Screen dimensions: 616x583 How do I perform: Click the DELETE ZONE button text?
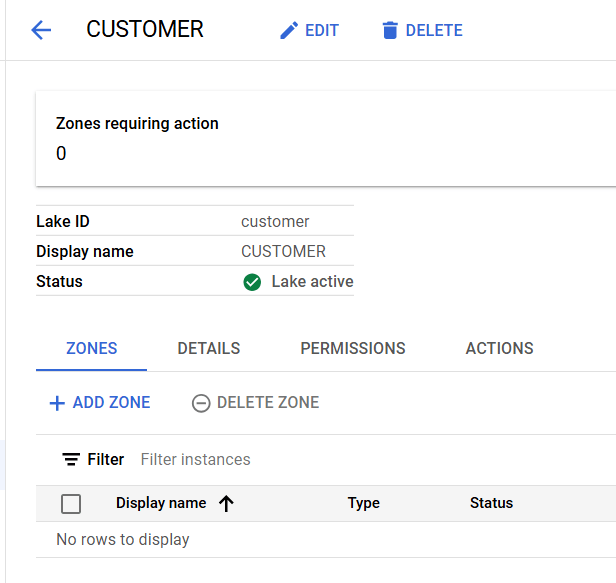(x=268, y=403)
